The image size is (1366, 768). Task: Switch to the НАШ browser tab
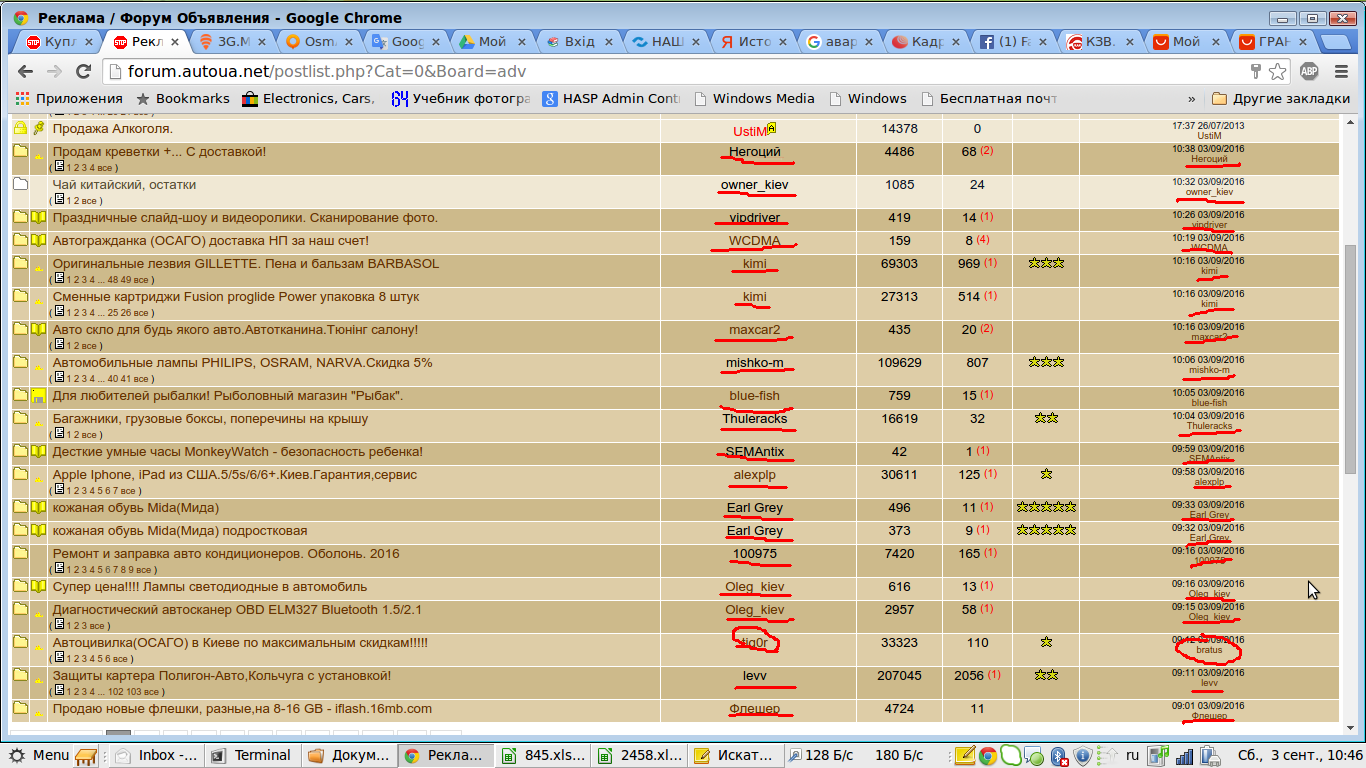coord(663,42)
